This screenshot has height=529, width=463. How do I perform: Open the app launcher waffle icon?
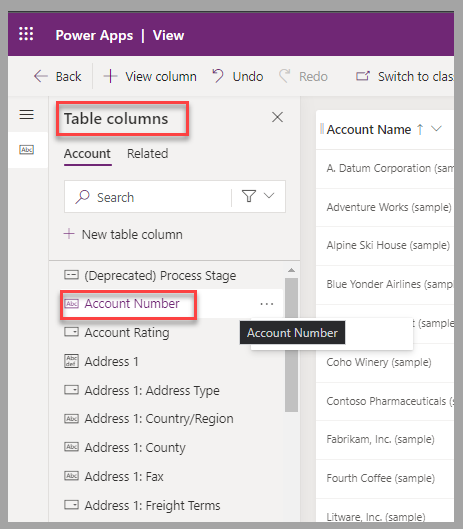point(26,34)
